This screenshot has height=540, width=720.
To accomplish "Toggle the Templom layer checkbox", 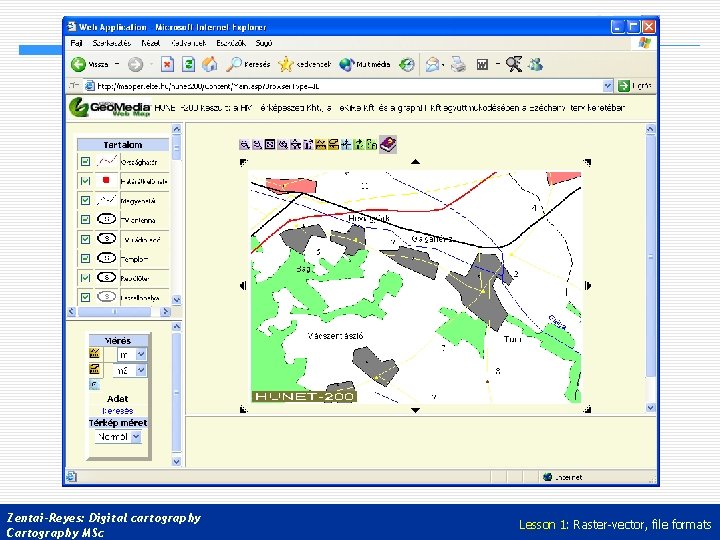I will (85, 258).
